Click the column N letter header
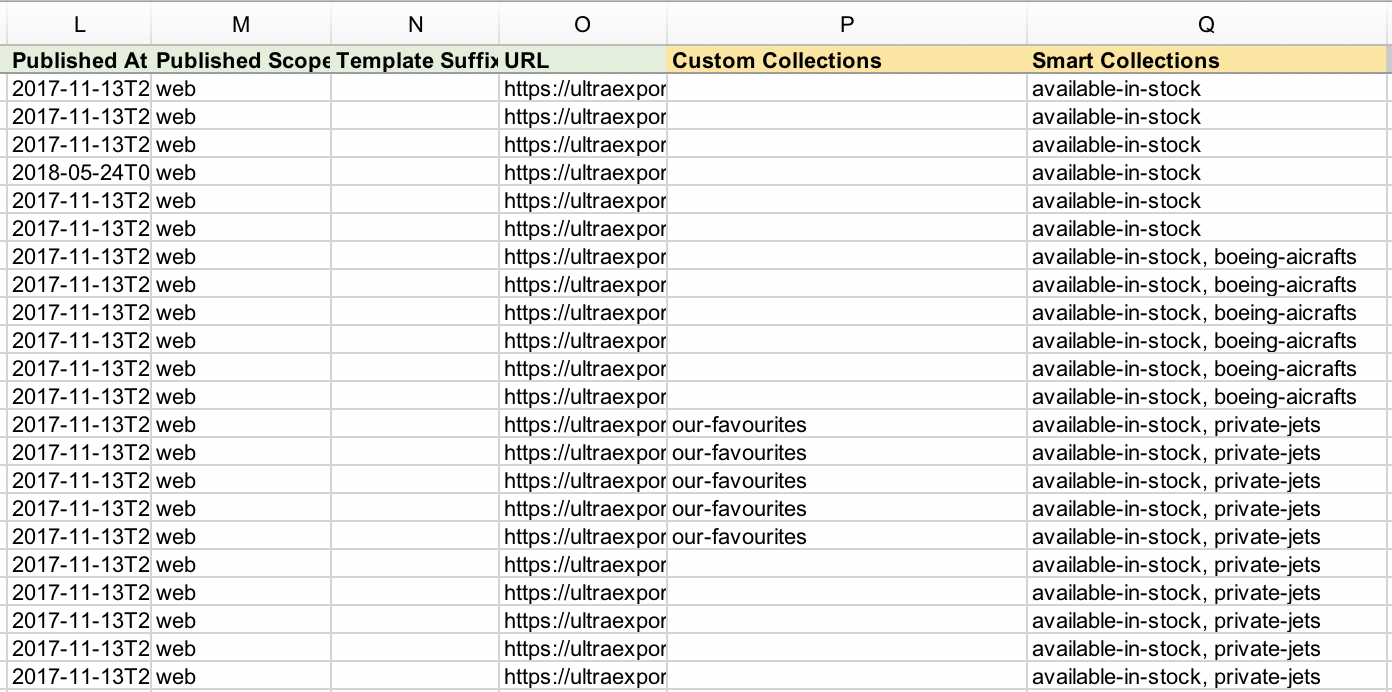Screen dimensions: 1392x692 [415, 25]
